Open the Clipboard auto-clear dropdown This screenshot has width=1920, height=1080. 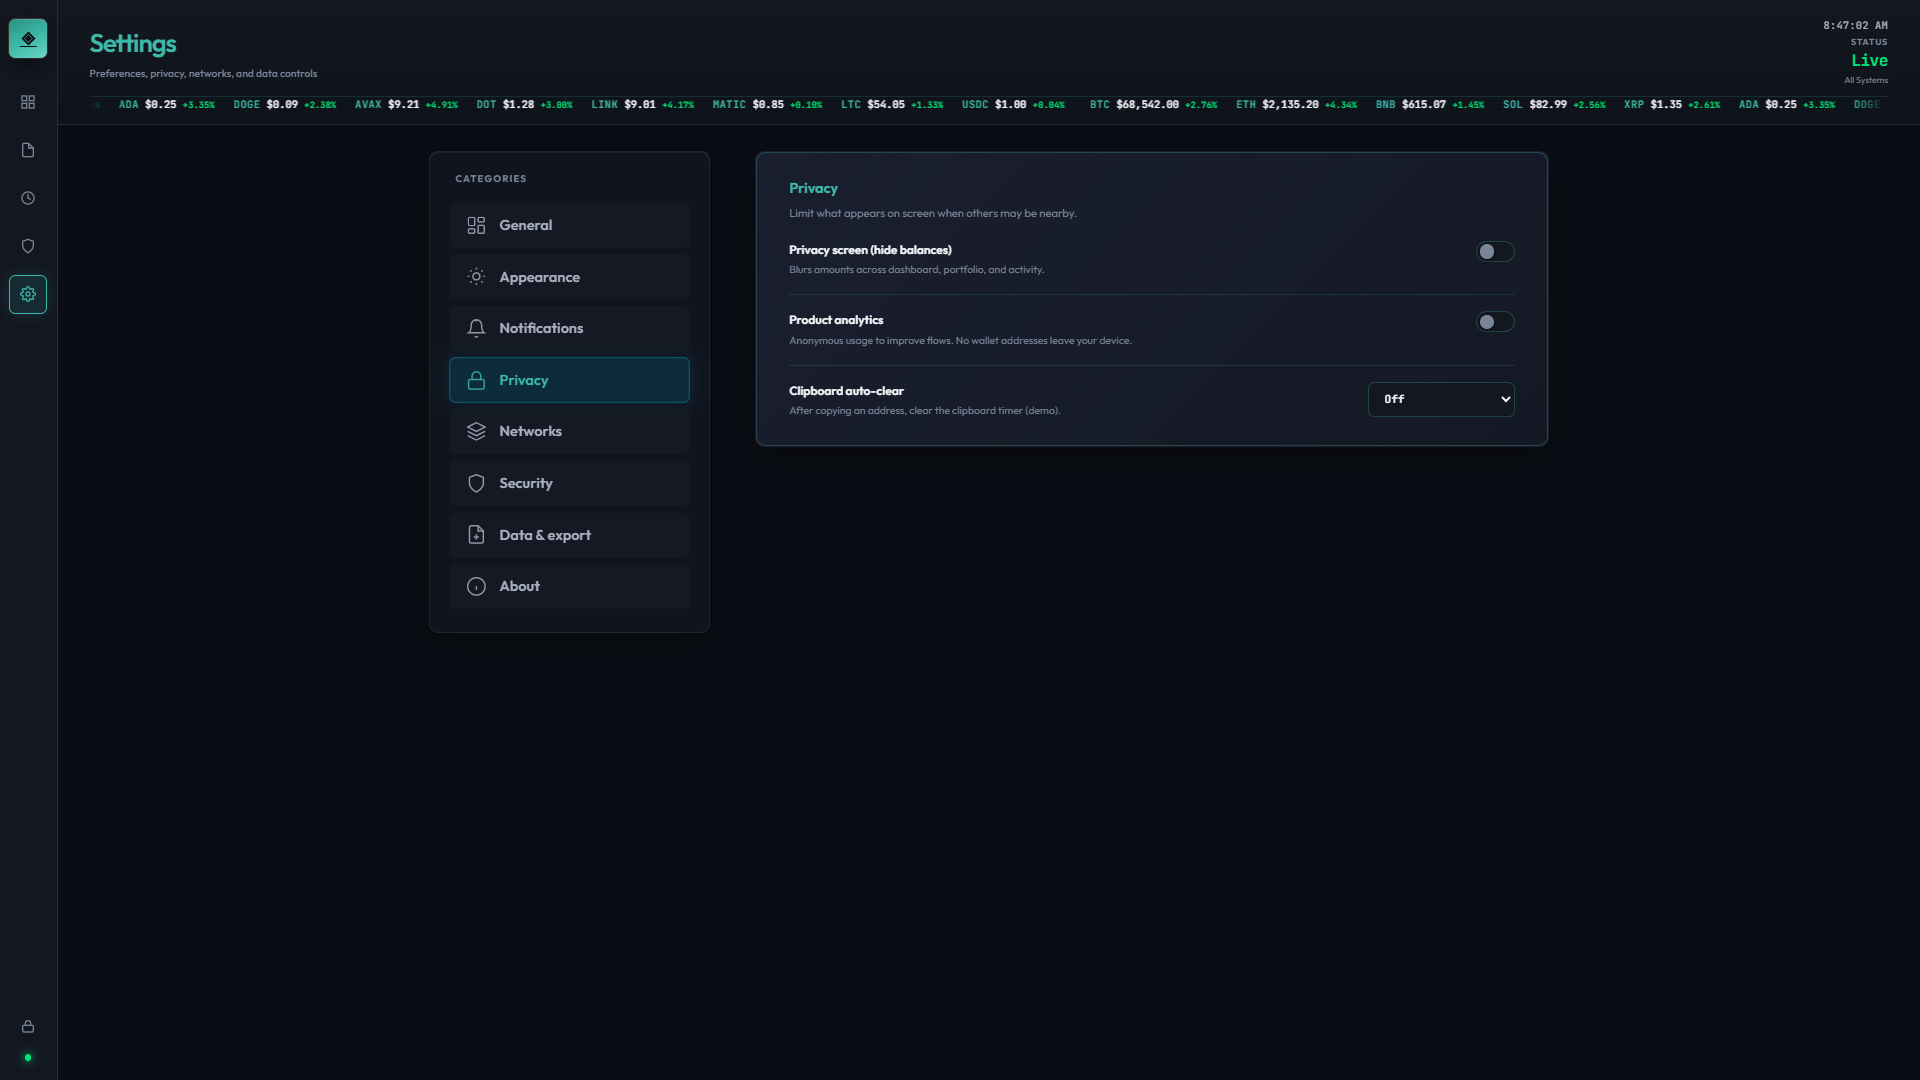[x=1441, y=399]
